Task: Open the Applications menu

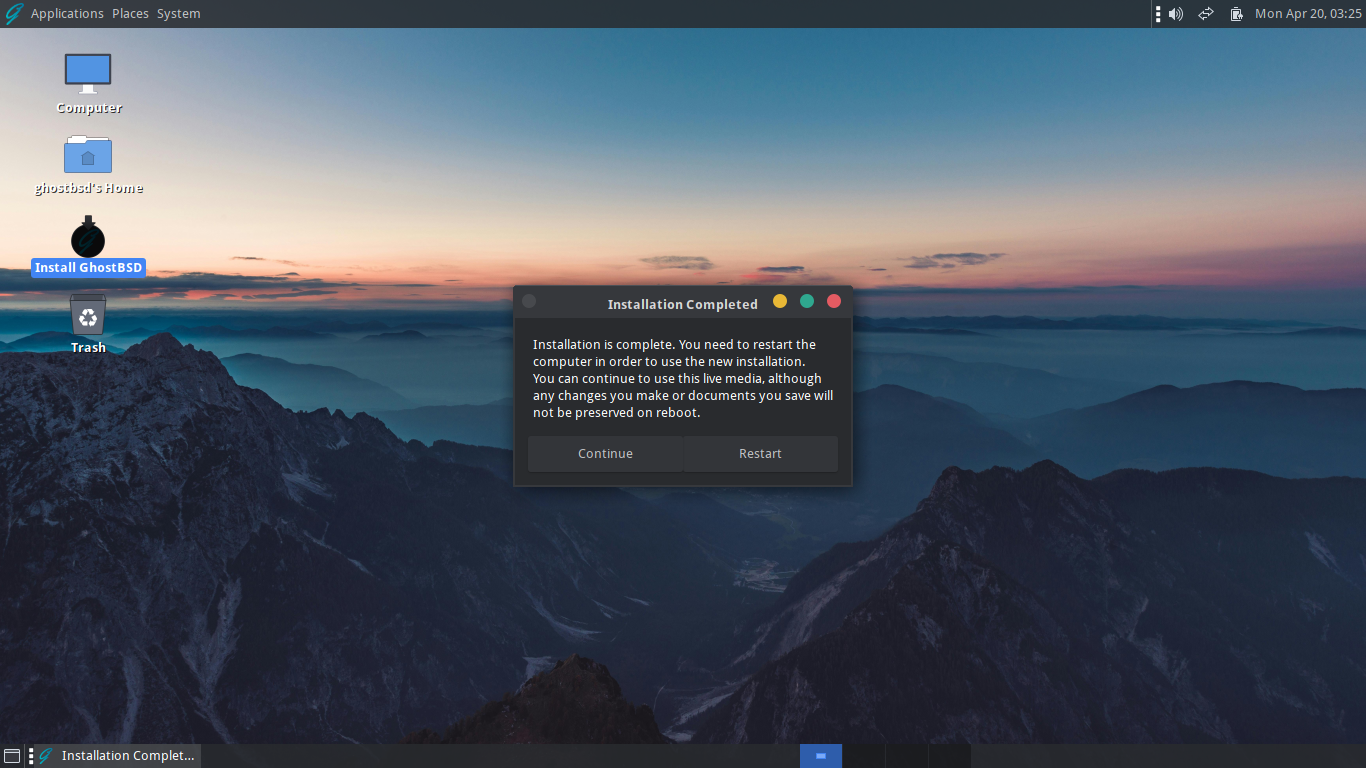Action: pos(67,13)
